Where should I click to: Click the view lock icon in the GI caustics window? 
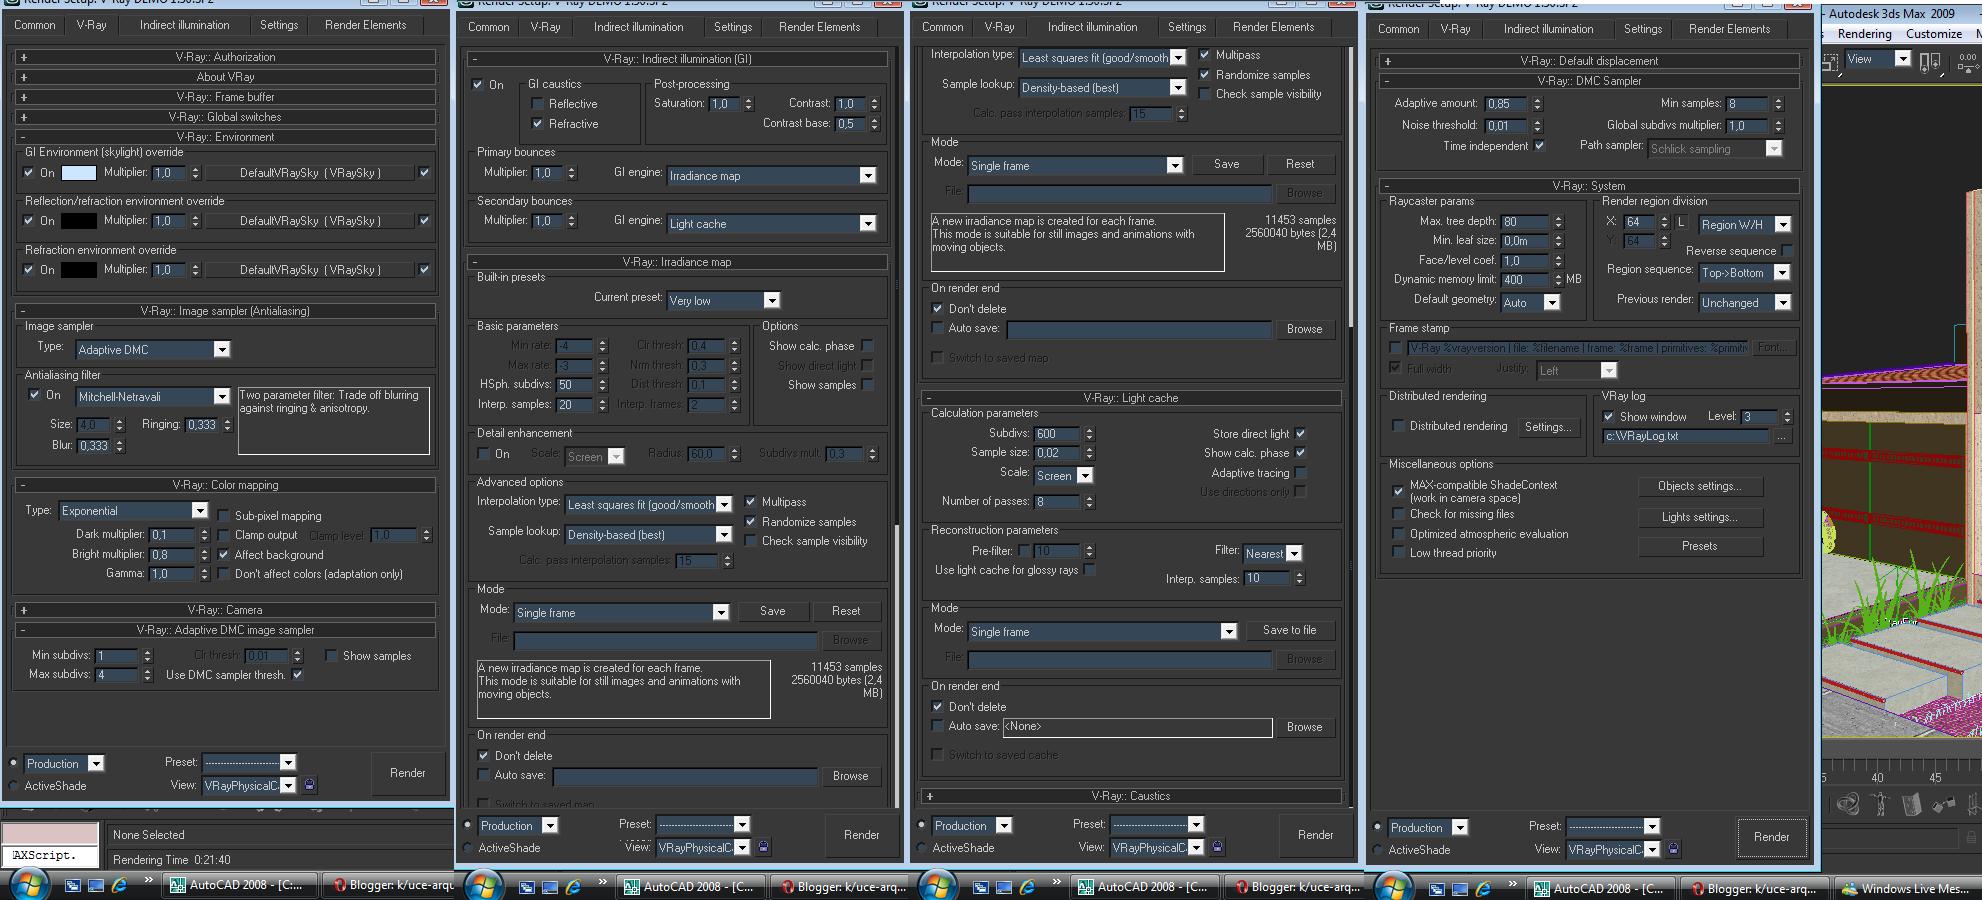(763, 847)
